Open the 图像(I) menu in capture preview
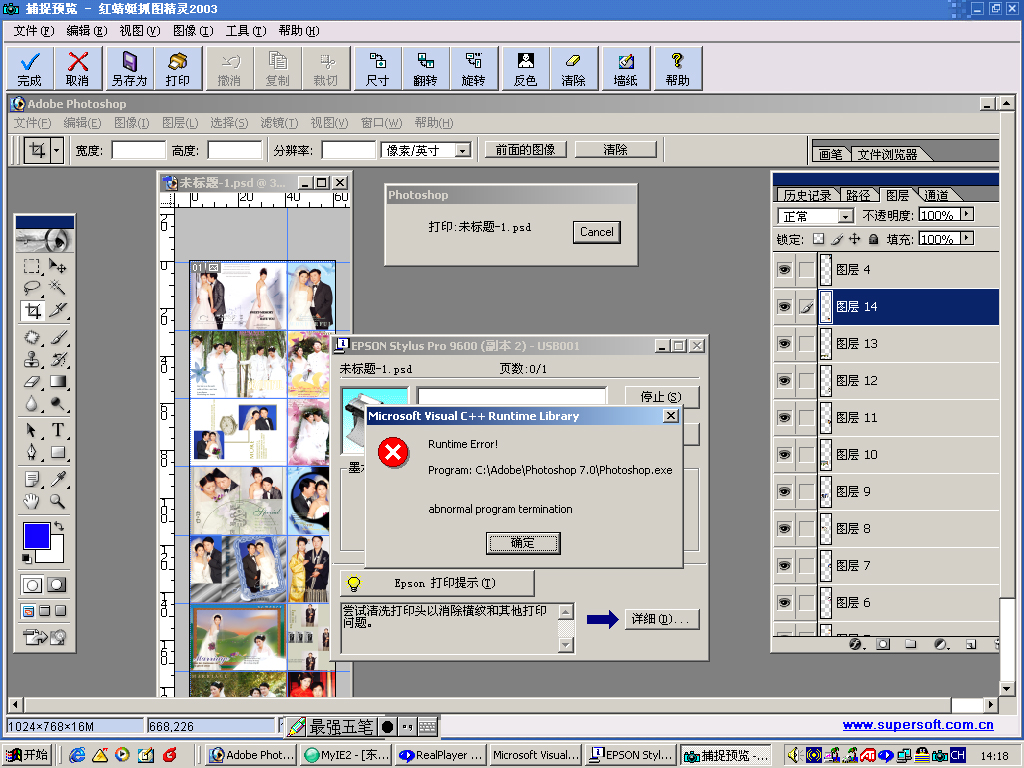 [x=193, y=31]
